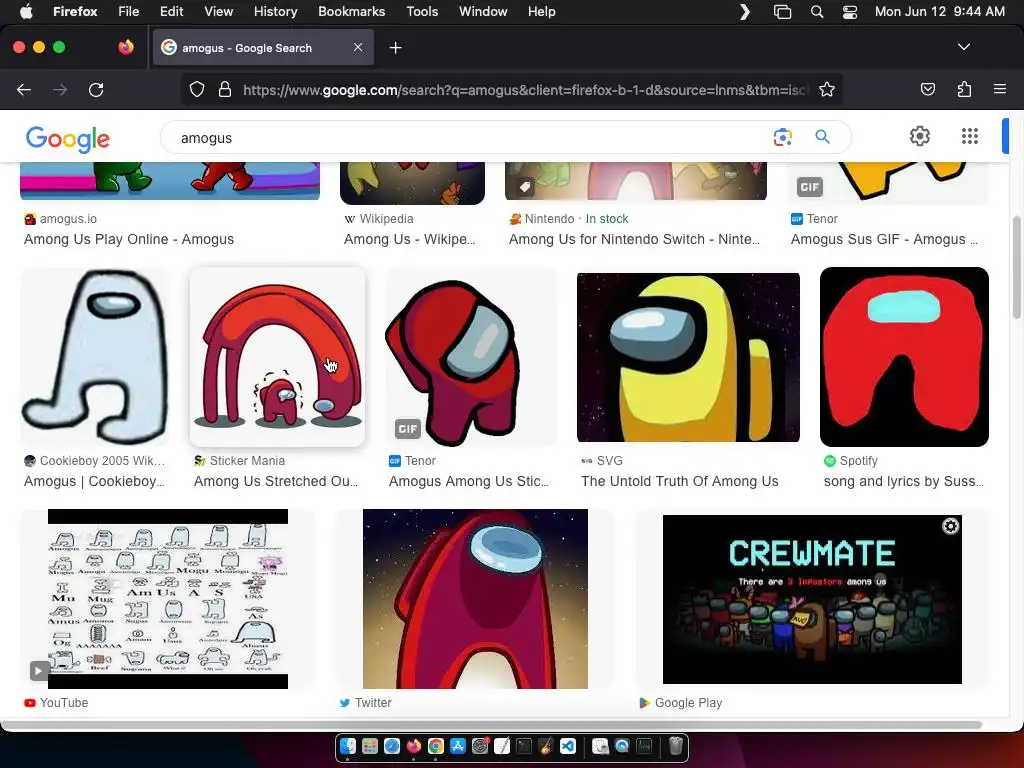Viewport: 1024px width, 768px height.
Task: Open Visual Studio Code from the Dock
Action: 568,746
